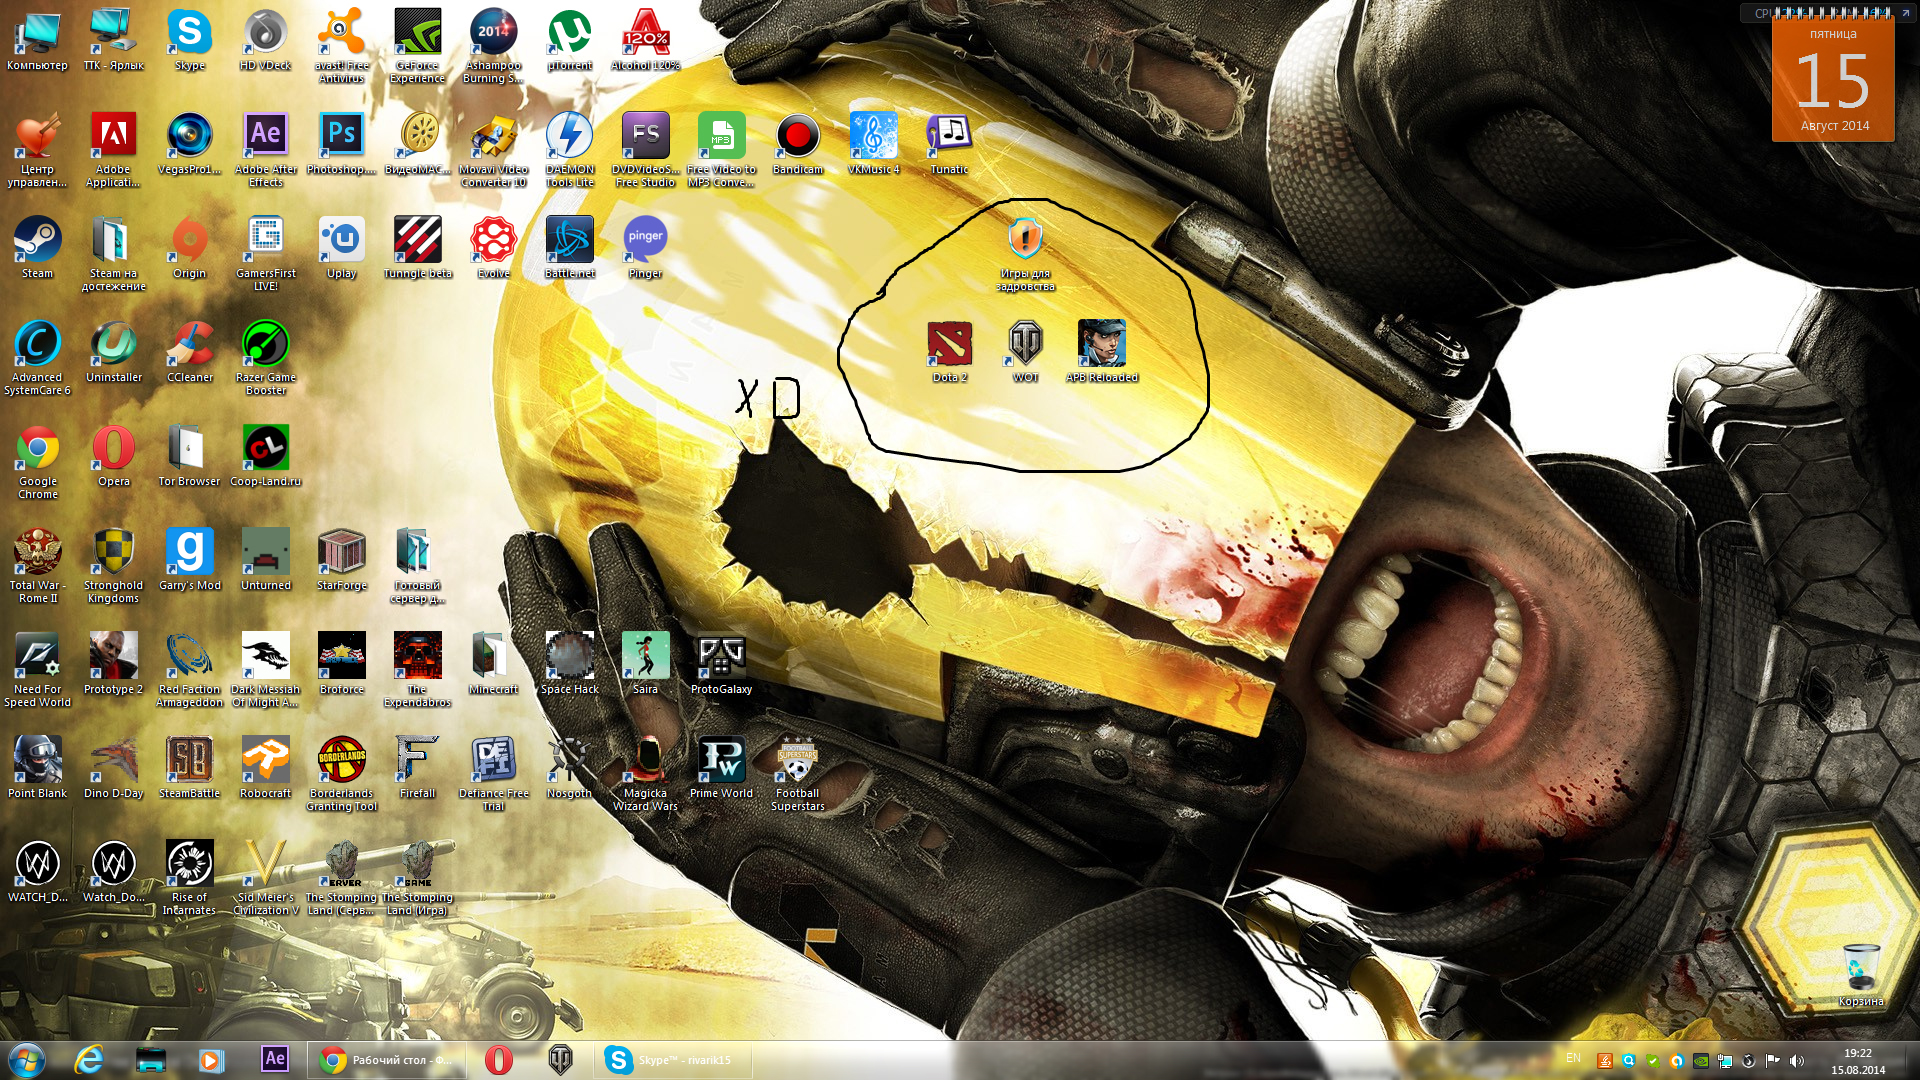1920x1080 pixels.
Task: Open the Evolve desktop icon
Action: point(493,247)
